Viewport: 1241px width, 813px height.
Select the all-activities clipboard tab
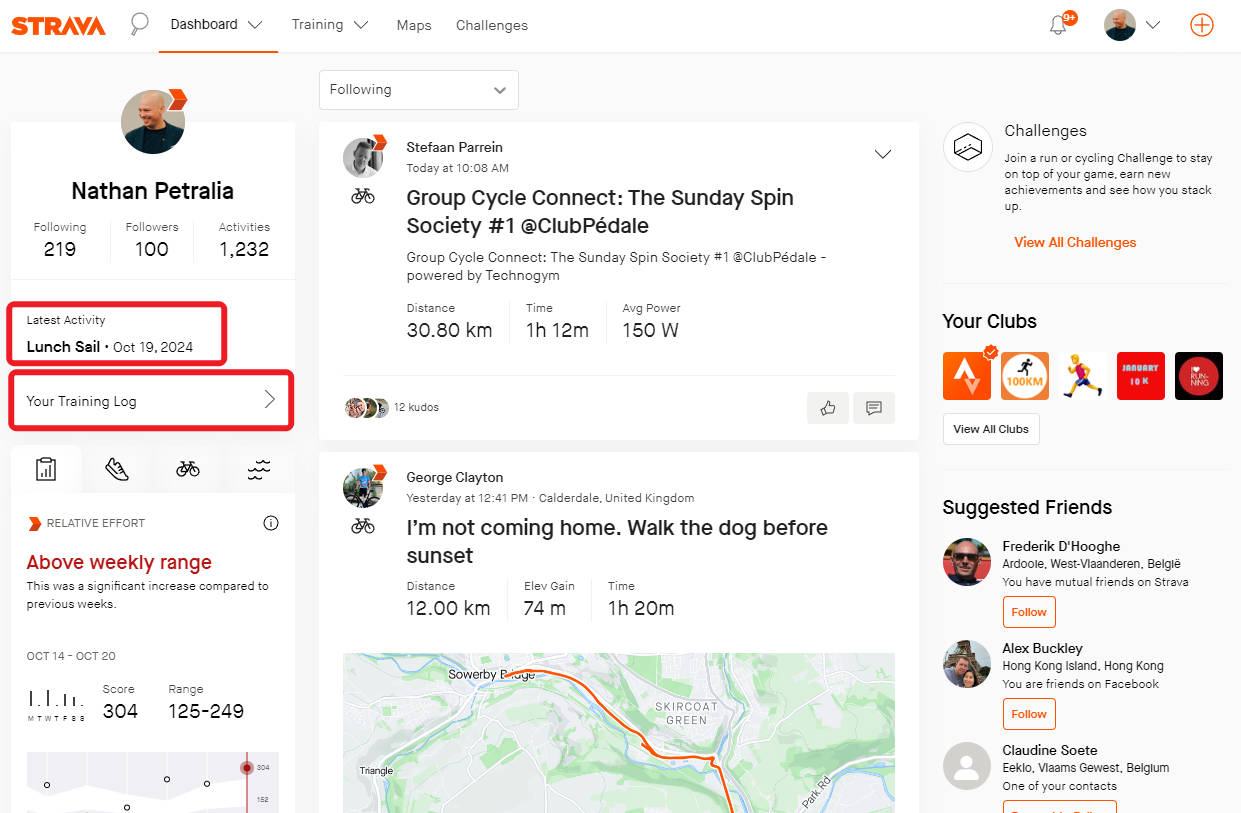(45, 469)
